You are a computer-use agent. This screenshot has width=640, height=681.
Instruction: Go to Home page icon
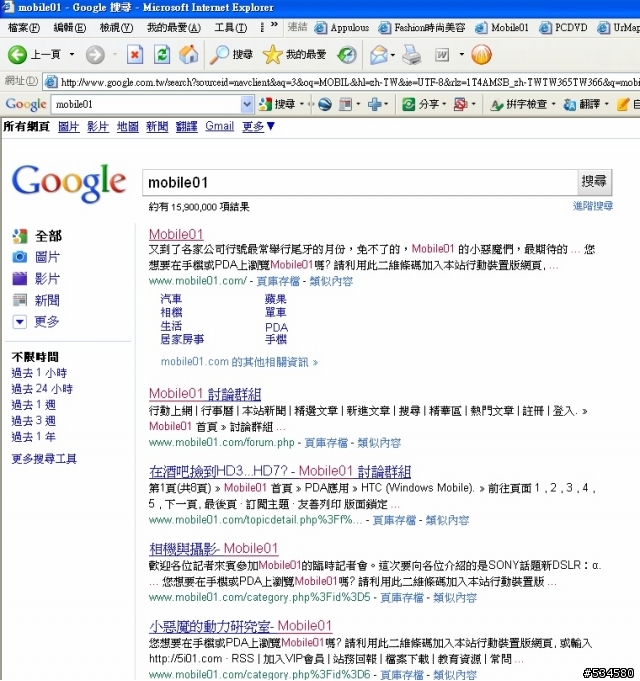click(x=188, y=55)
